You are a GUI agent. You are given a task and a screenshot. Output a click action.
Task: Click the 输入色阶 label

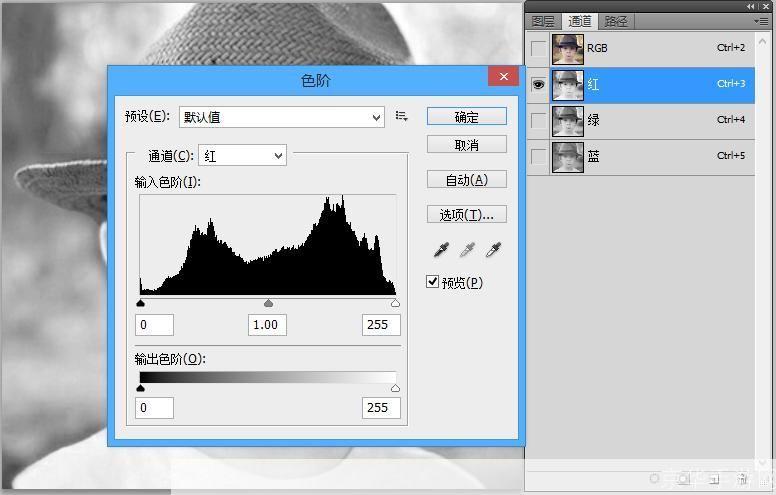tap(168, 182)
